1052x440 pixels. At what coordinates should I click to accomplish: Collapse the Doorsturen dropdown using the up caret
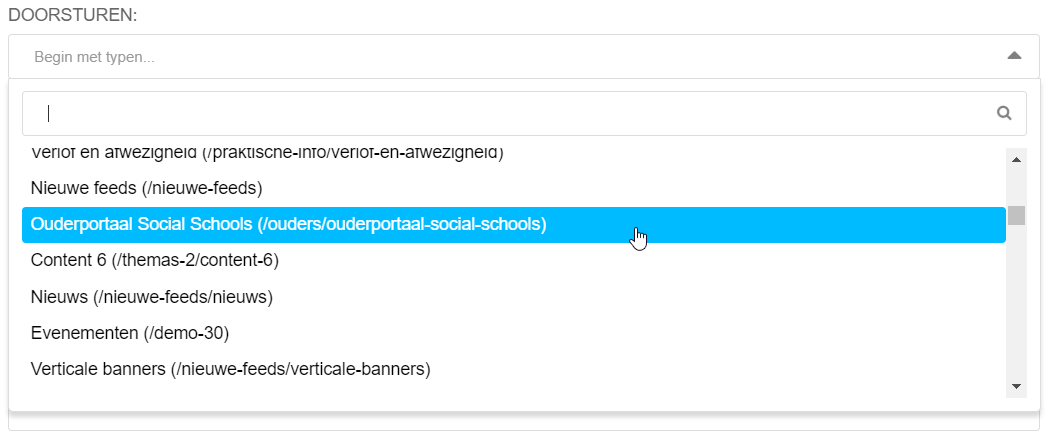click(1014, 56)
